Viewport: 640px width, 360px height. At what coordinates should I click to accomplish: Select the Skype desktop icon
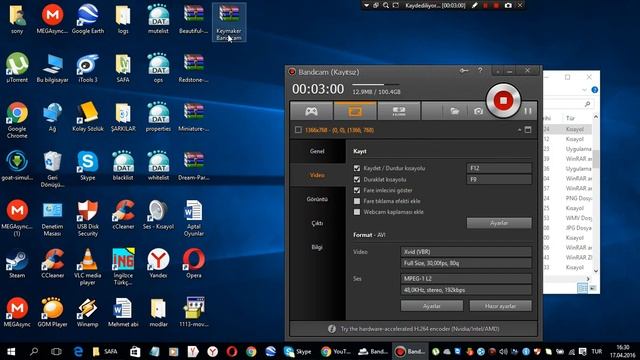coord(87,166)
